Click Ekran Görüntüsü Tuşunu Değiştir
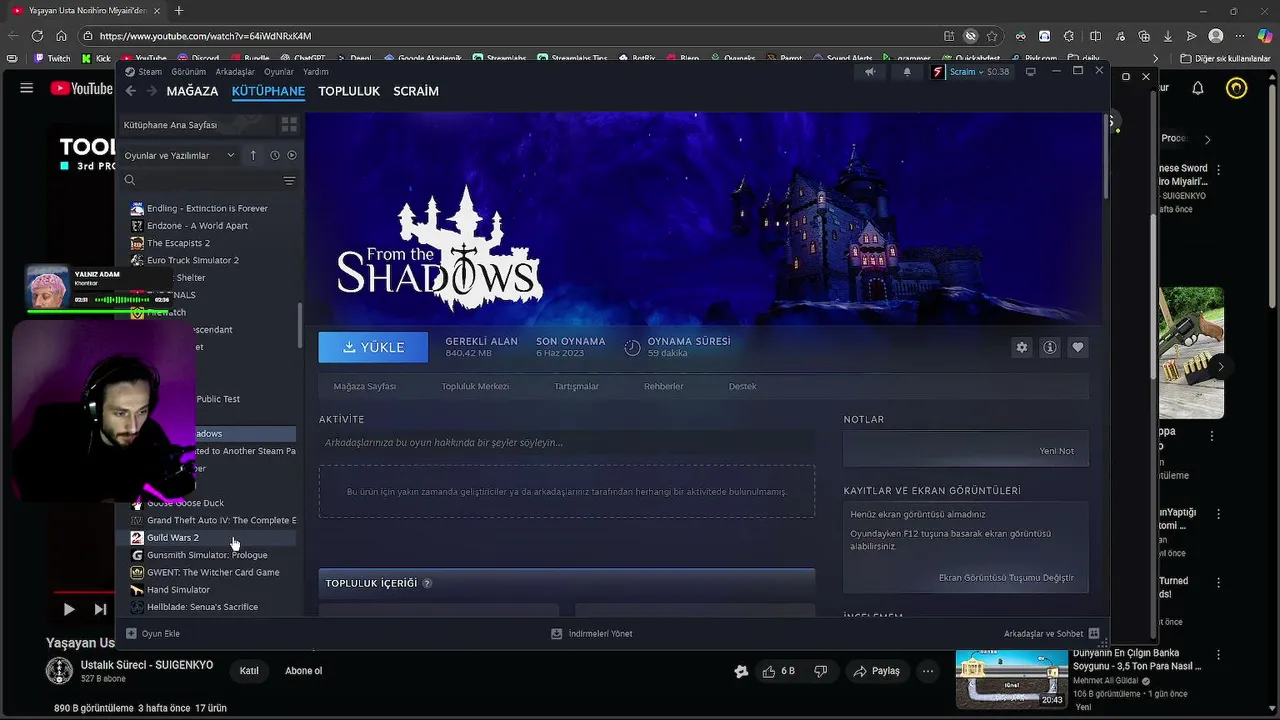Image resolution: width=1280 pixels, height=720 pixels. [x=1006, y=578]
